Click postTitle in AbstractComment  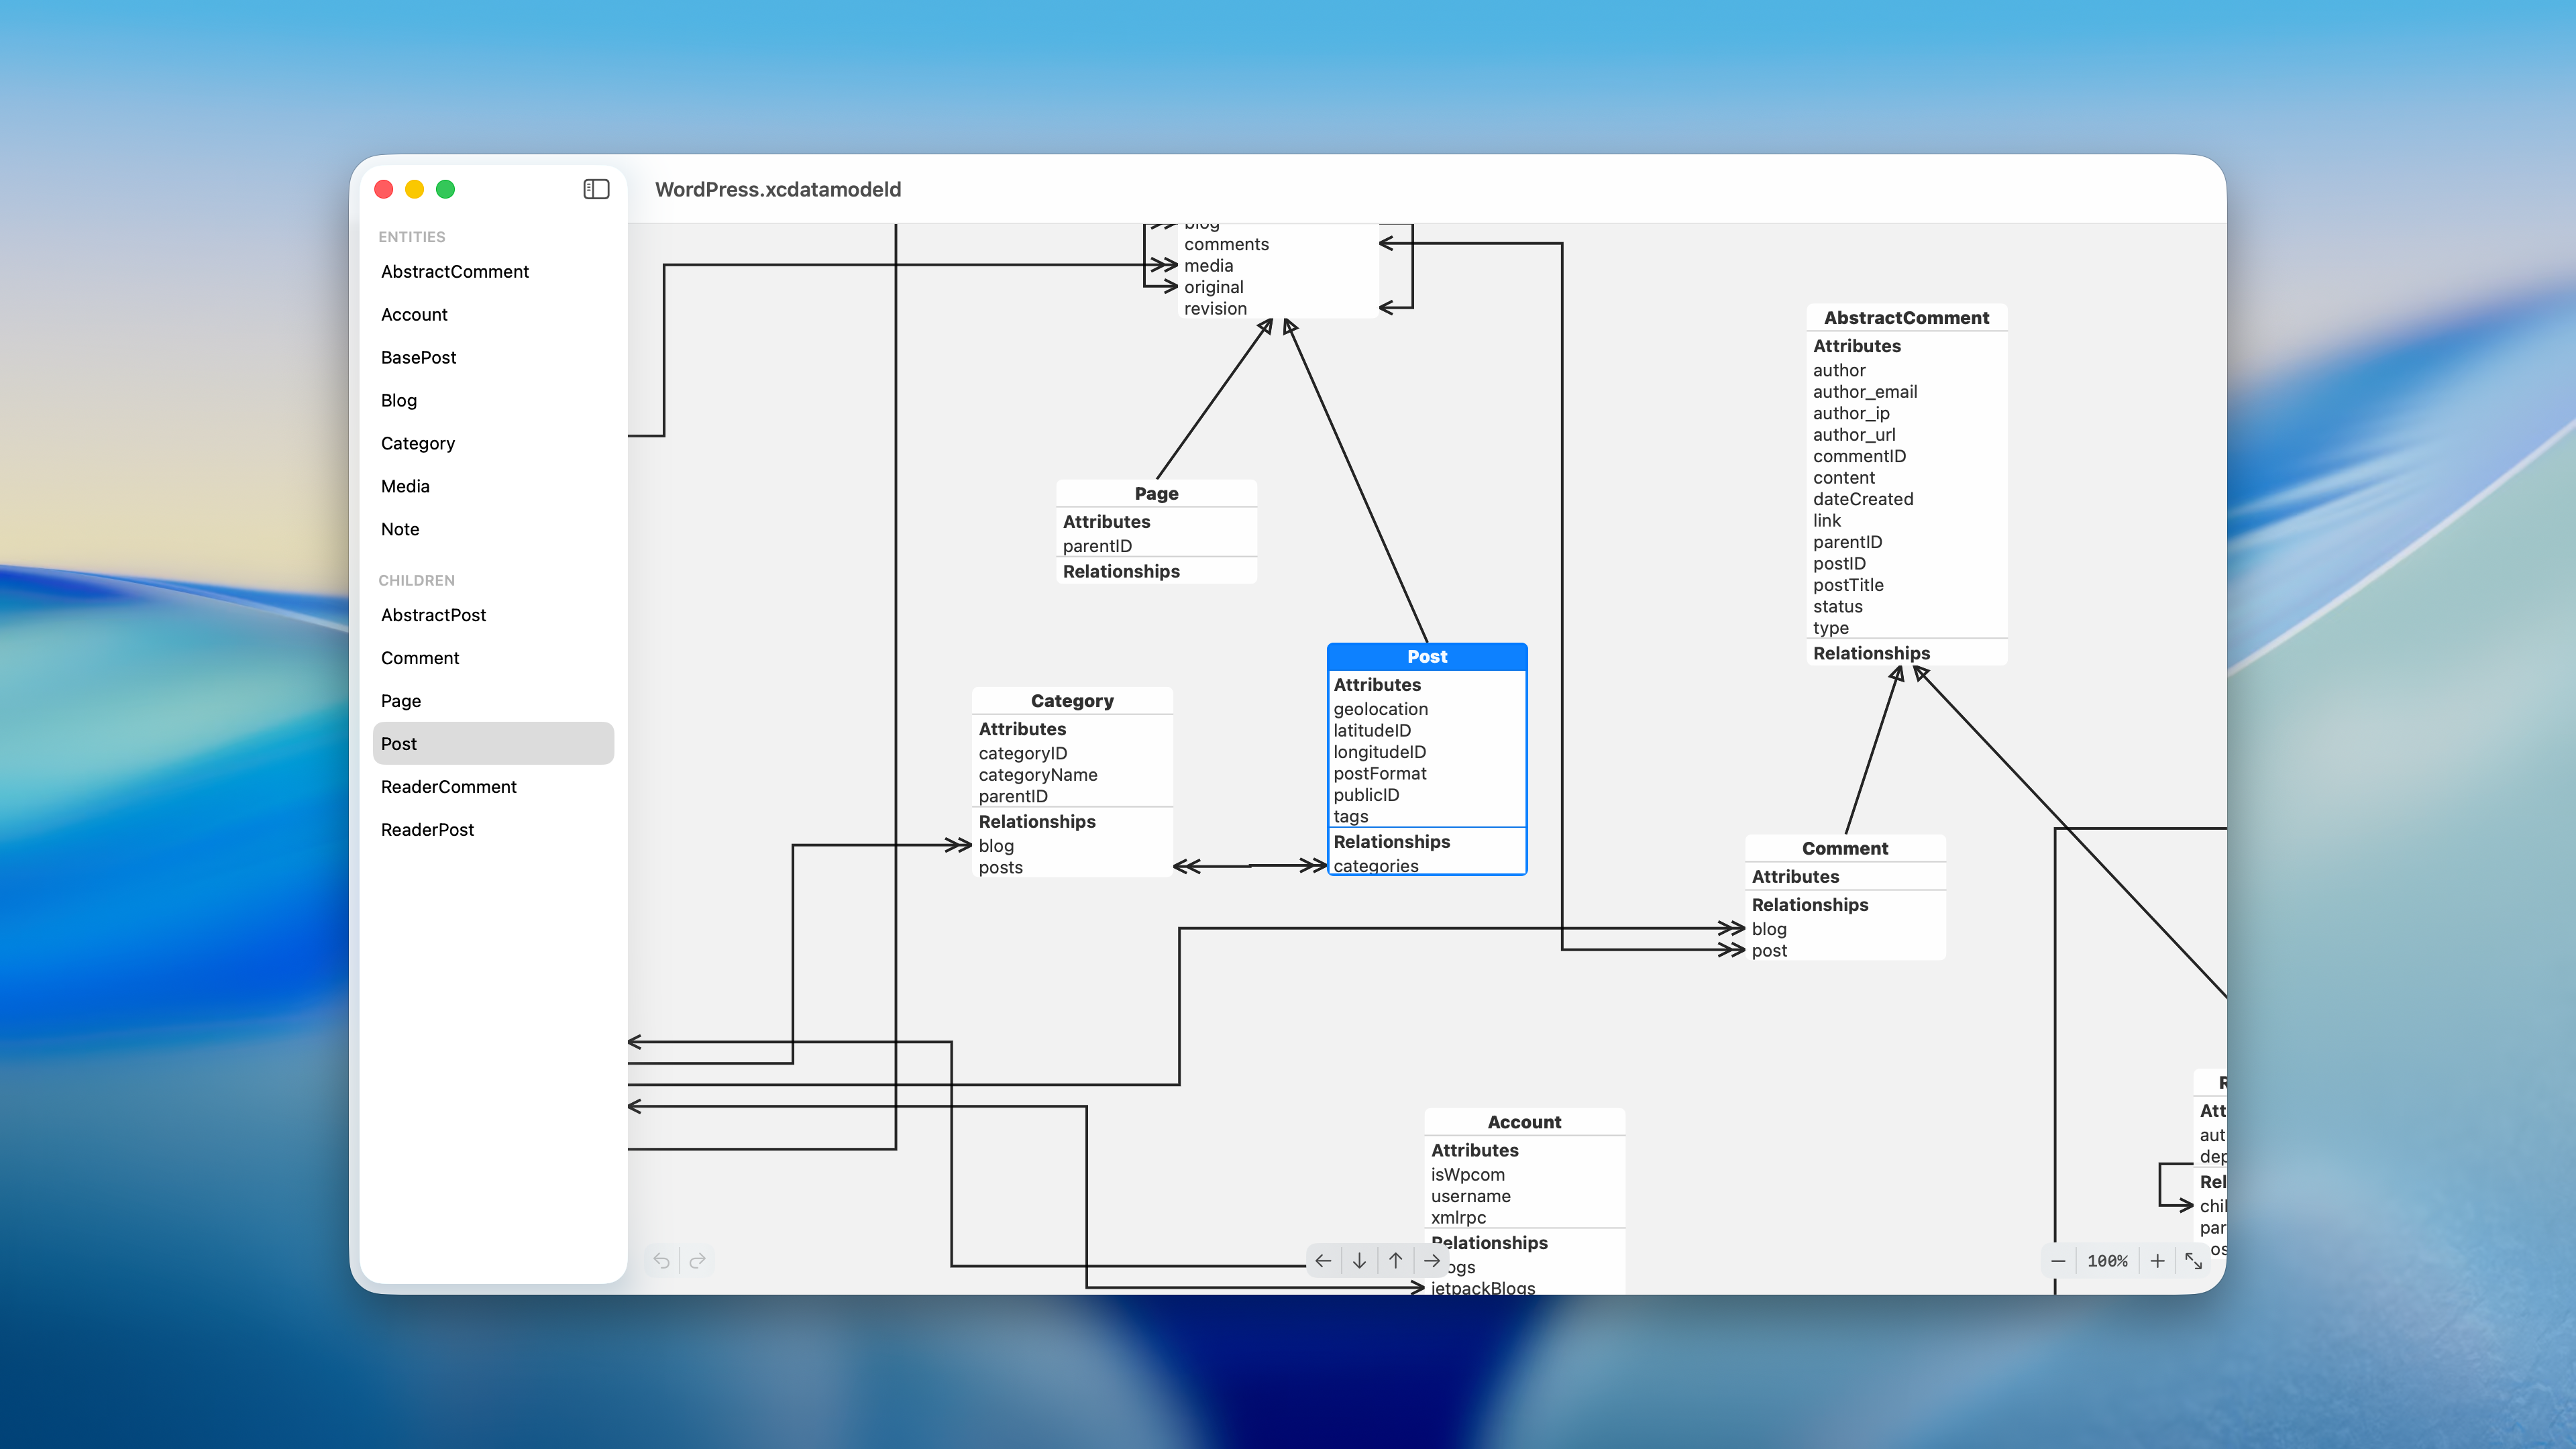[1848, 585]
